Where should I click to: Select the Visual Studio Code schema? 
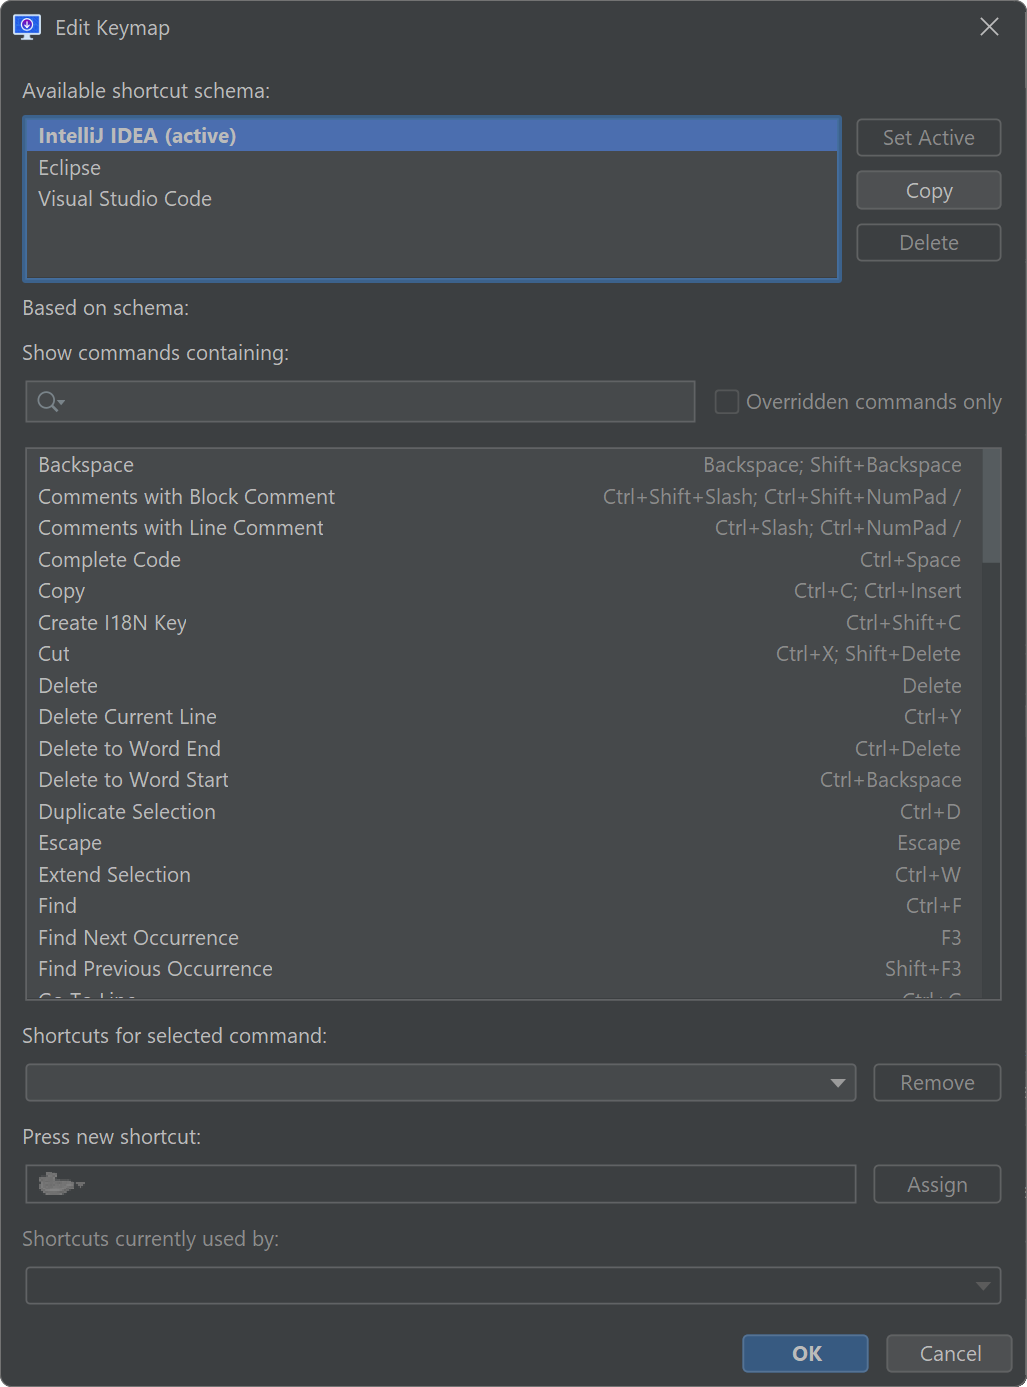coord(432,199)
